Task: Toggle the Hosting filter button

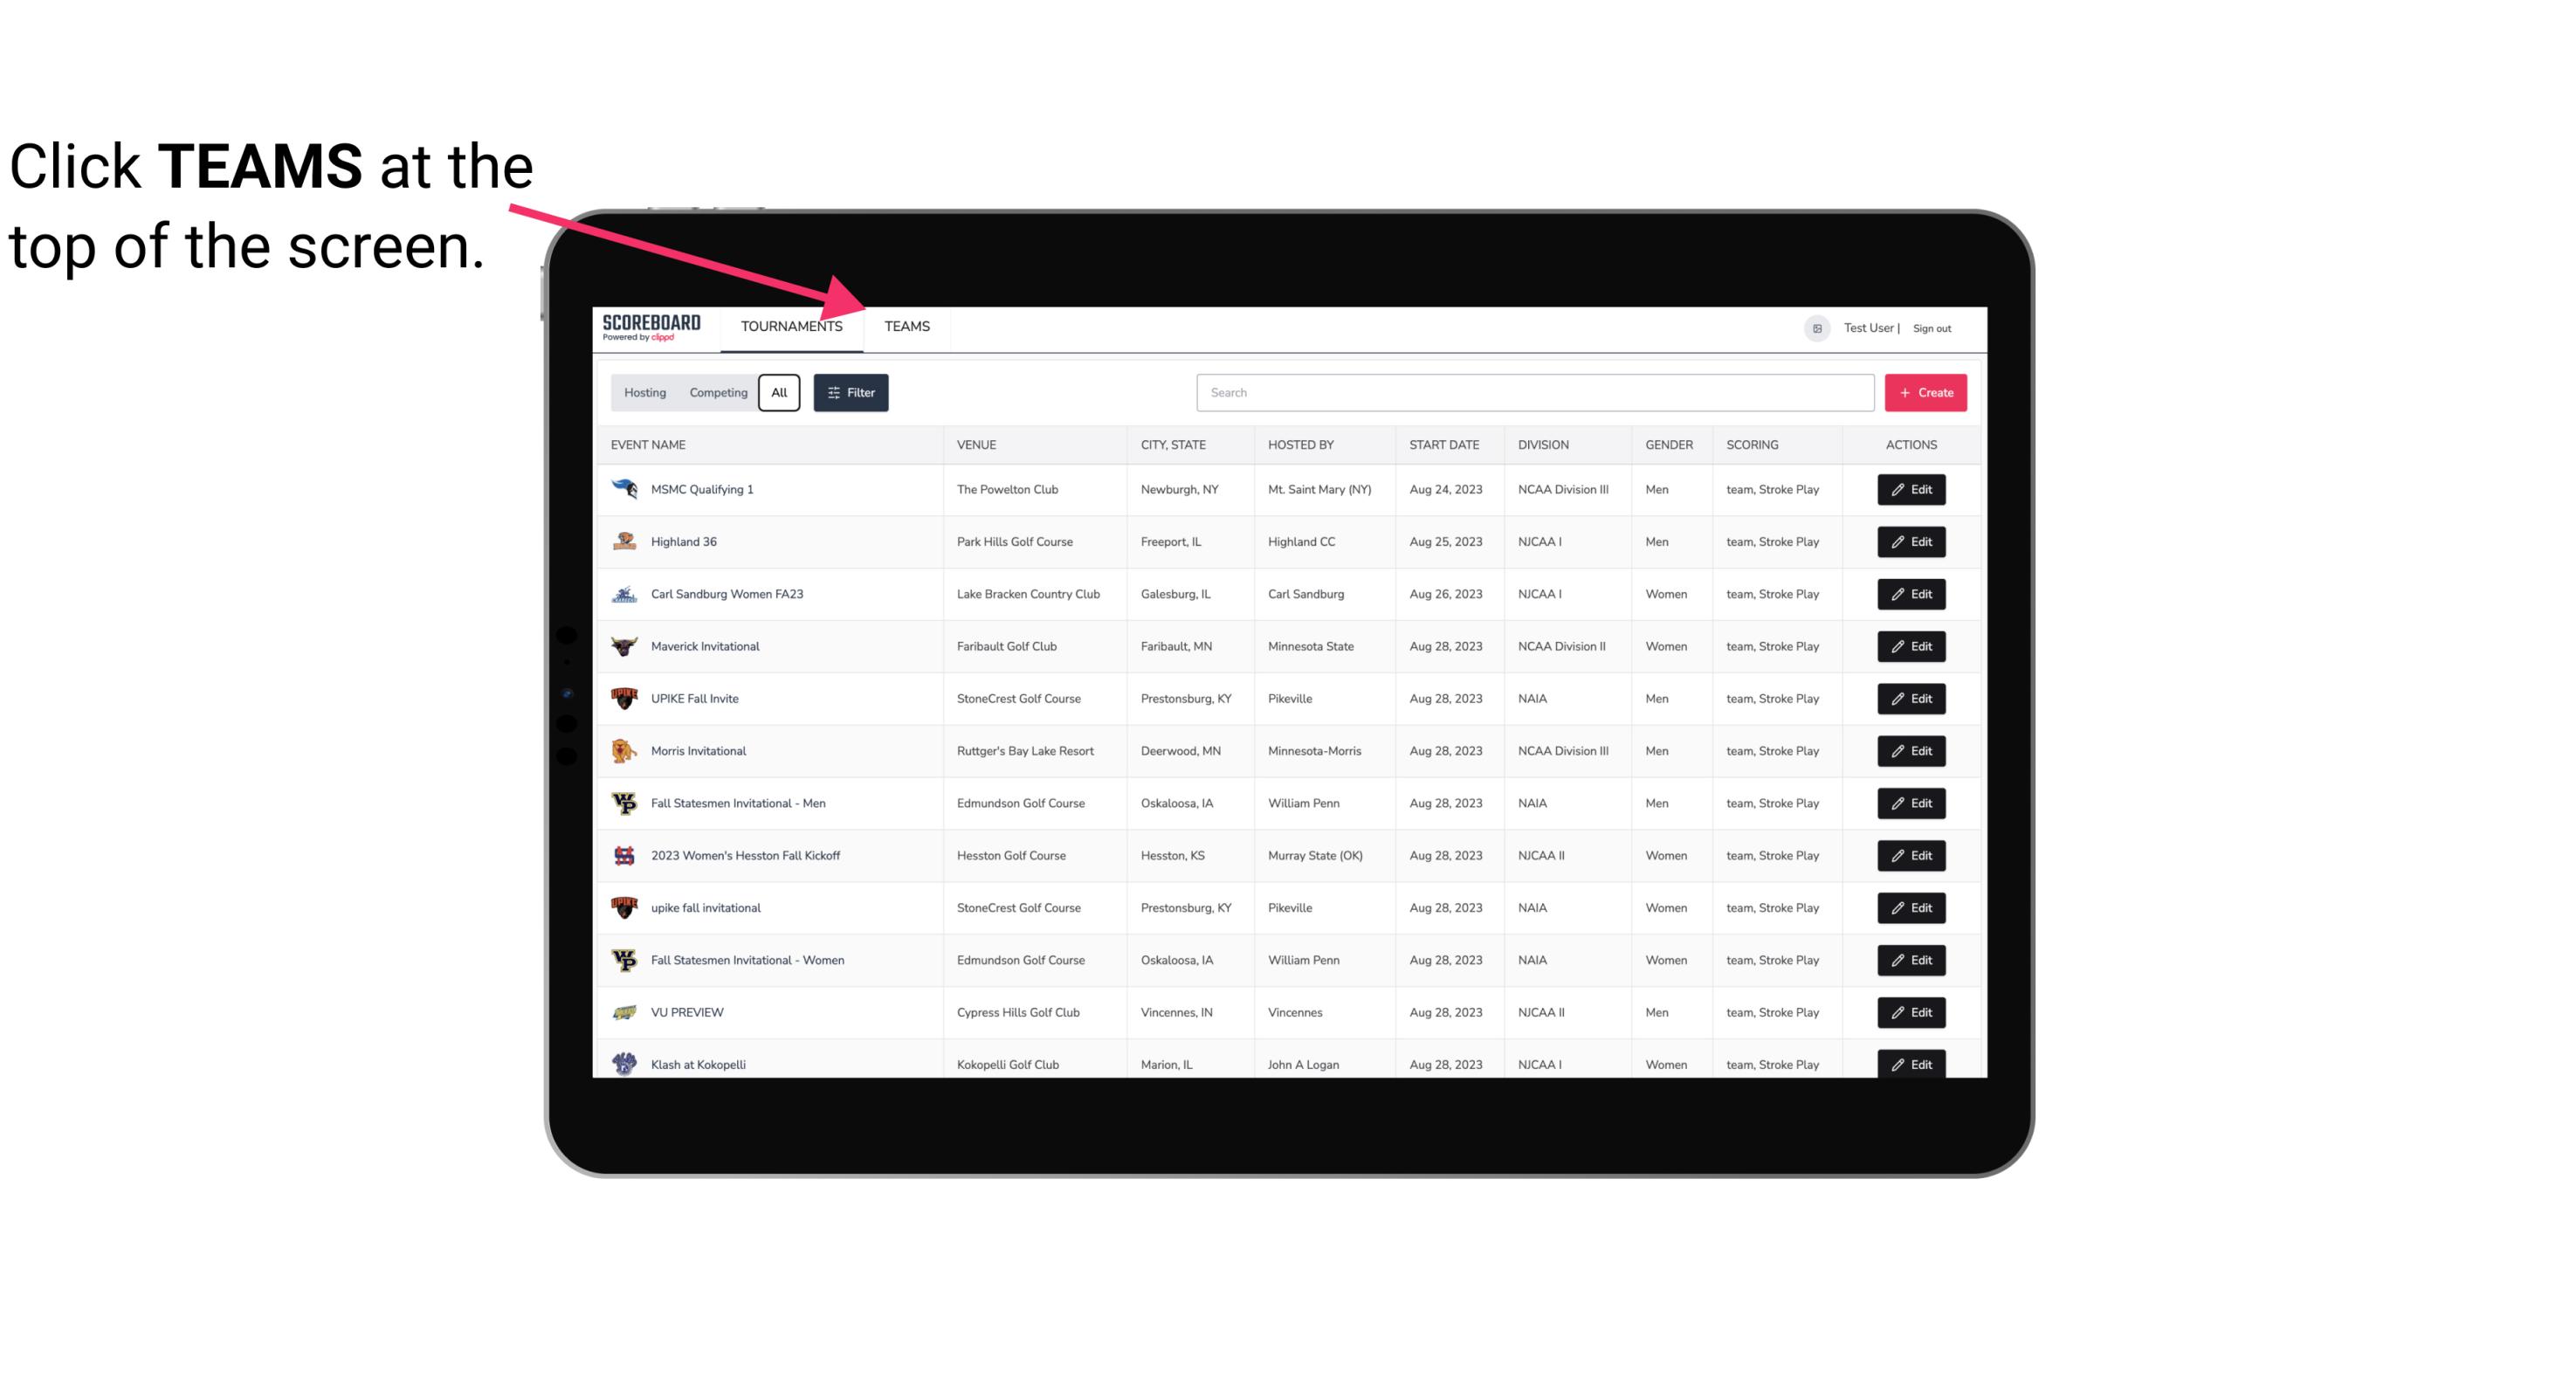Action: pos(644,393)
